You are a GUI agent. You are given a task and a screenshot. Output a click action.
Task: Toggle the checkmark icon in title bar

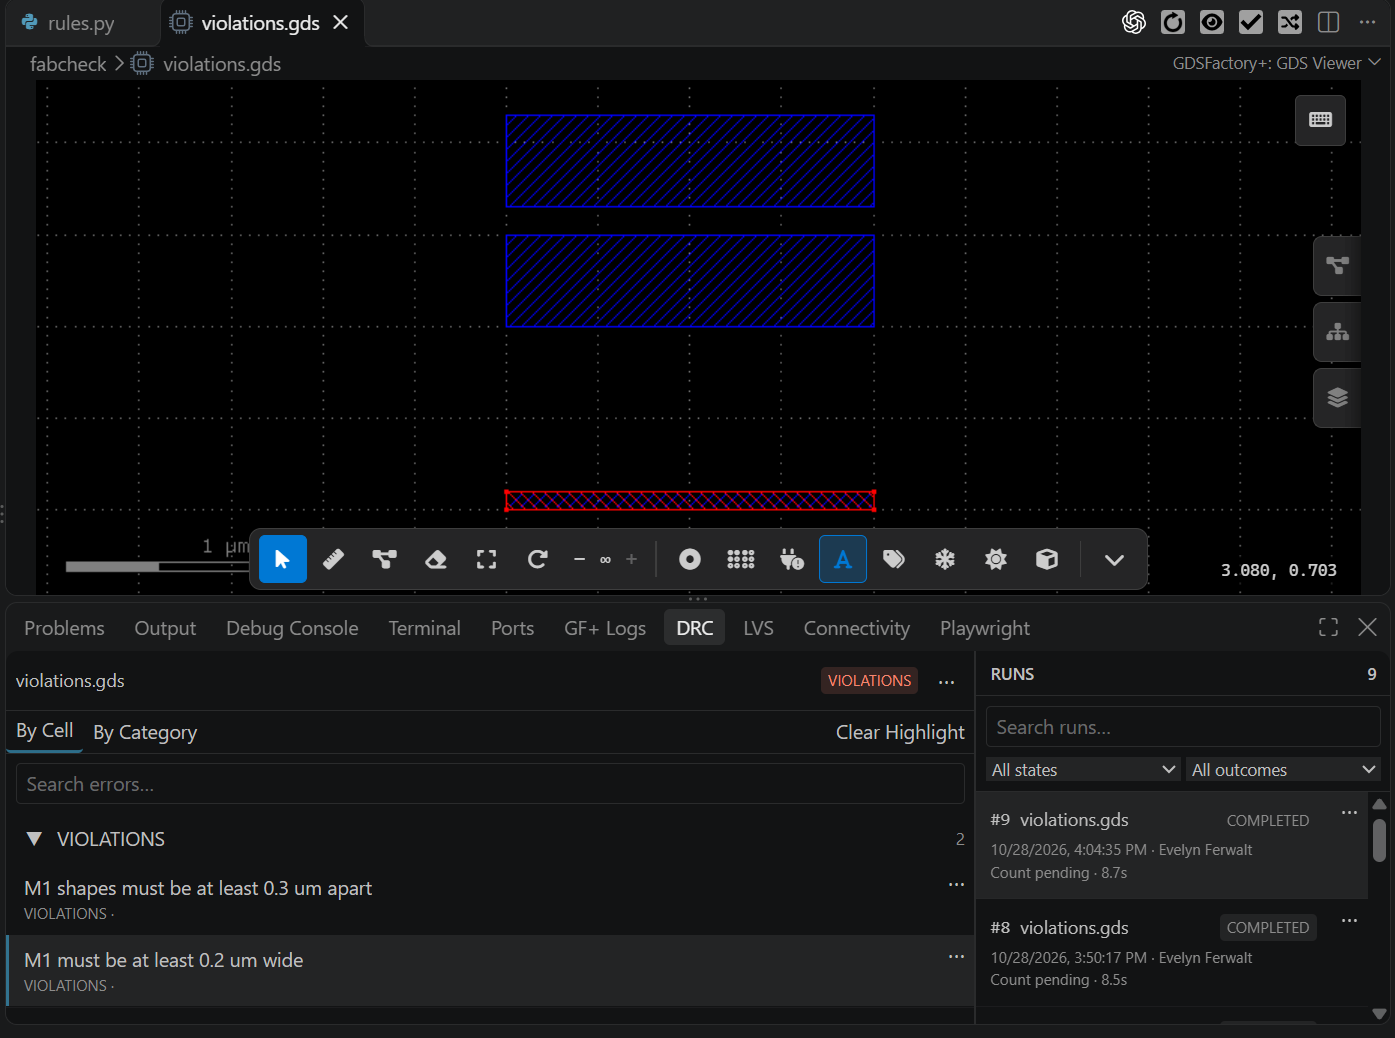coord(1251,22)
